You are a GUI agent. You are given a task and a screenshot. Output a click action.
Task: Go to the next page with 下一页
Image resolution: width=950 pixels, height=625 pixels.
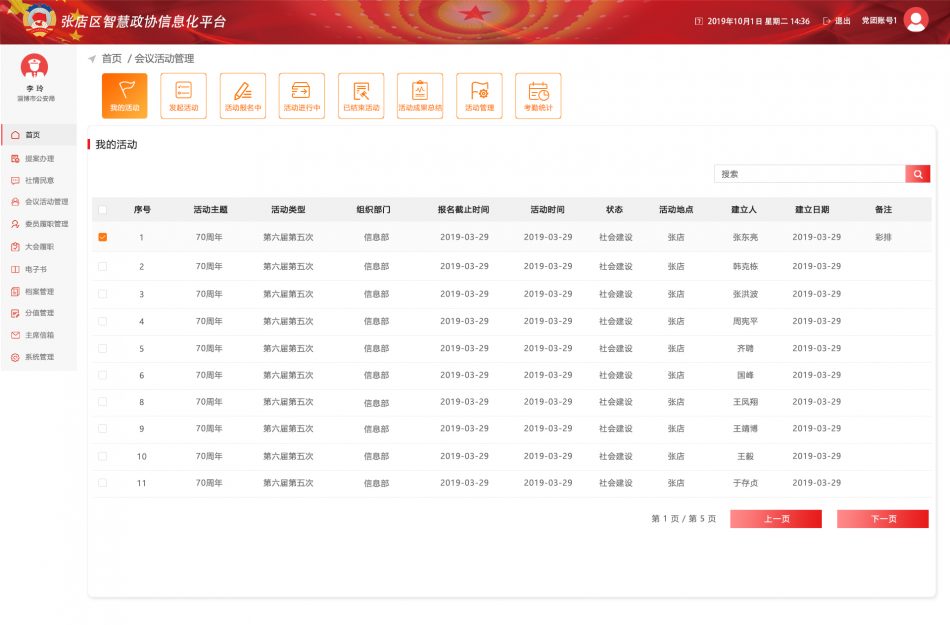pos(881,519)
